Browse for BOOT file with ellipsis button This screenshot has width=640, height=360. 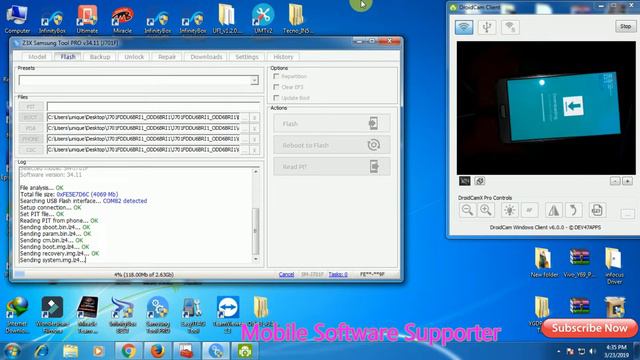[245, 118]
